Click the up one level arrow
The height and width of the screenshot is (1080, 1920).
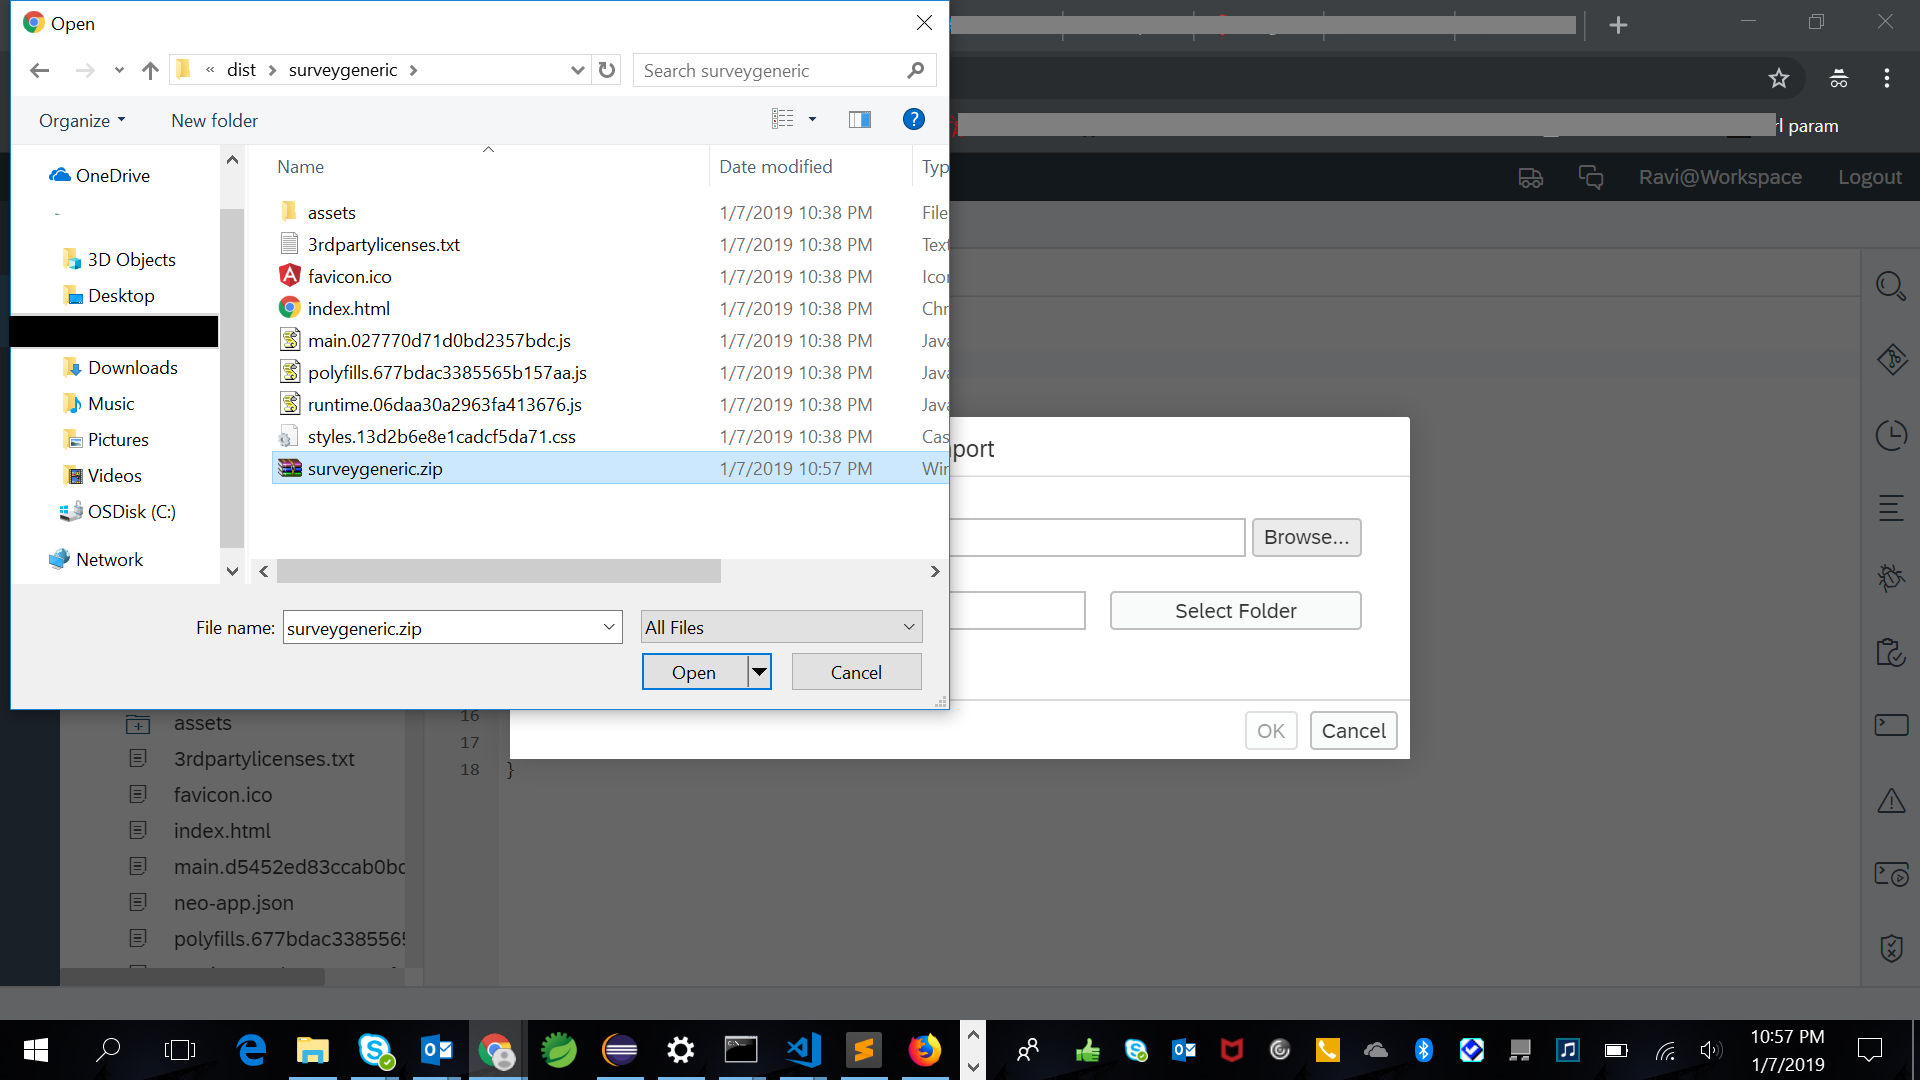click(150, 70)
